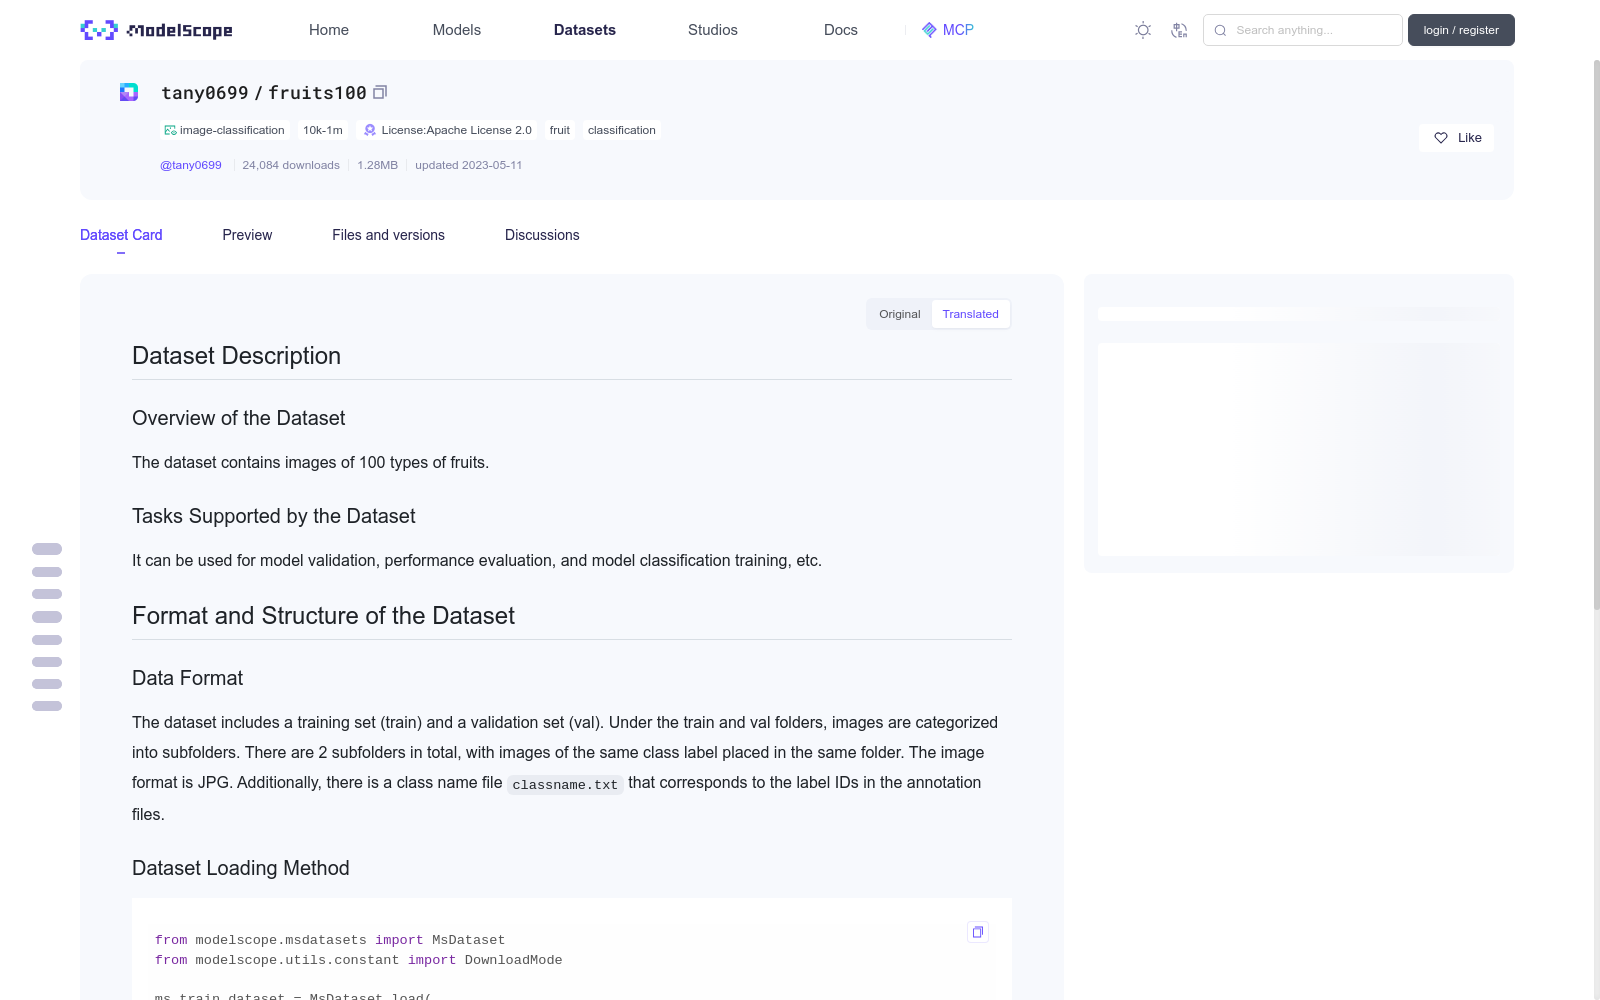
Task: Copy the dataset name tany0699/fruits100
Action: coord(380,92)
